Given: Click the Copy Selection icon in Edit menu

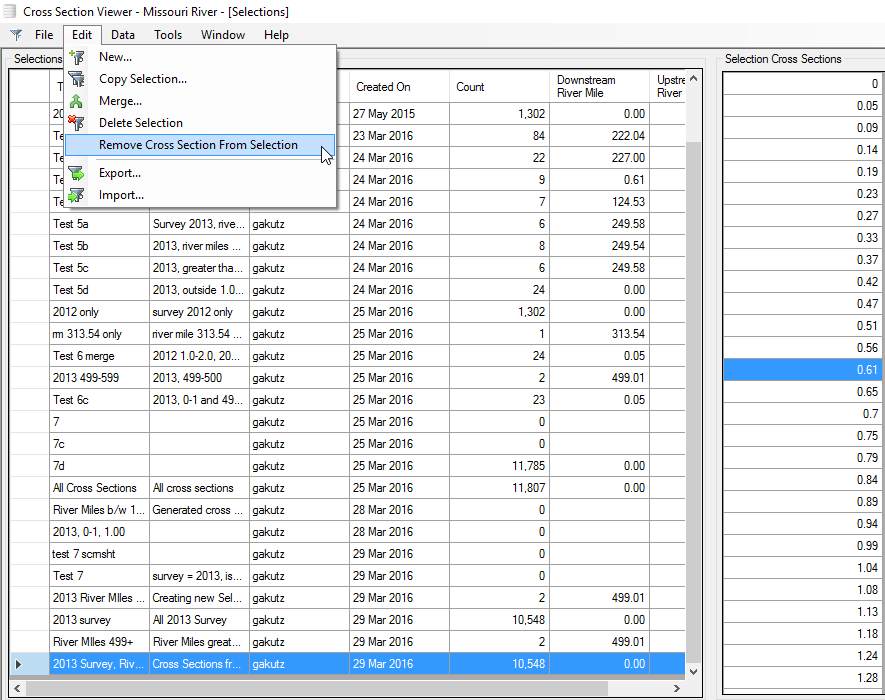Looking at the screenshot, I should point(76,79).
